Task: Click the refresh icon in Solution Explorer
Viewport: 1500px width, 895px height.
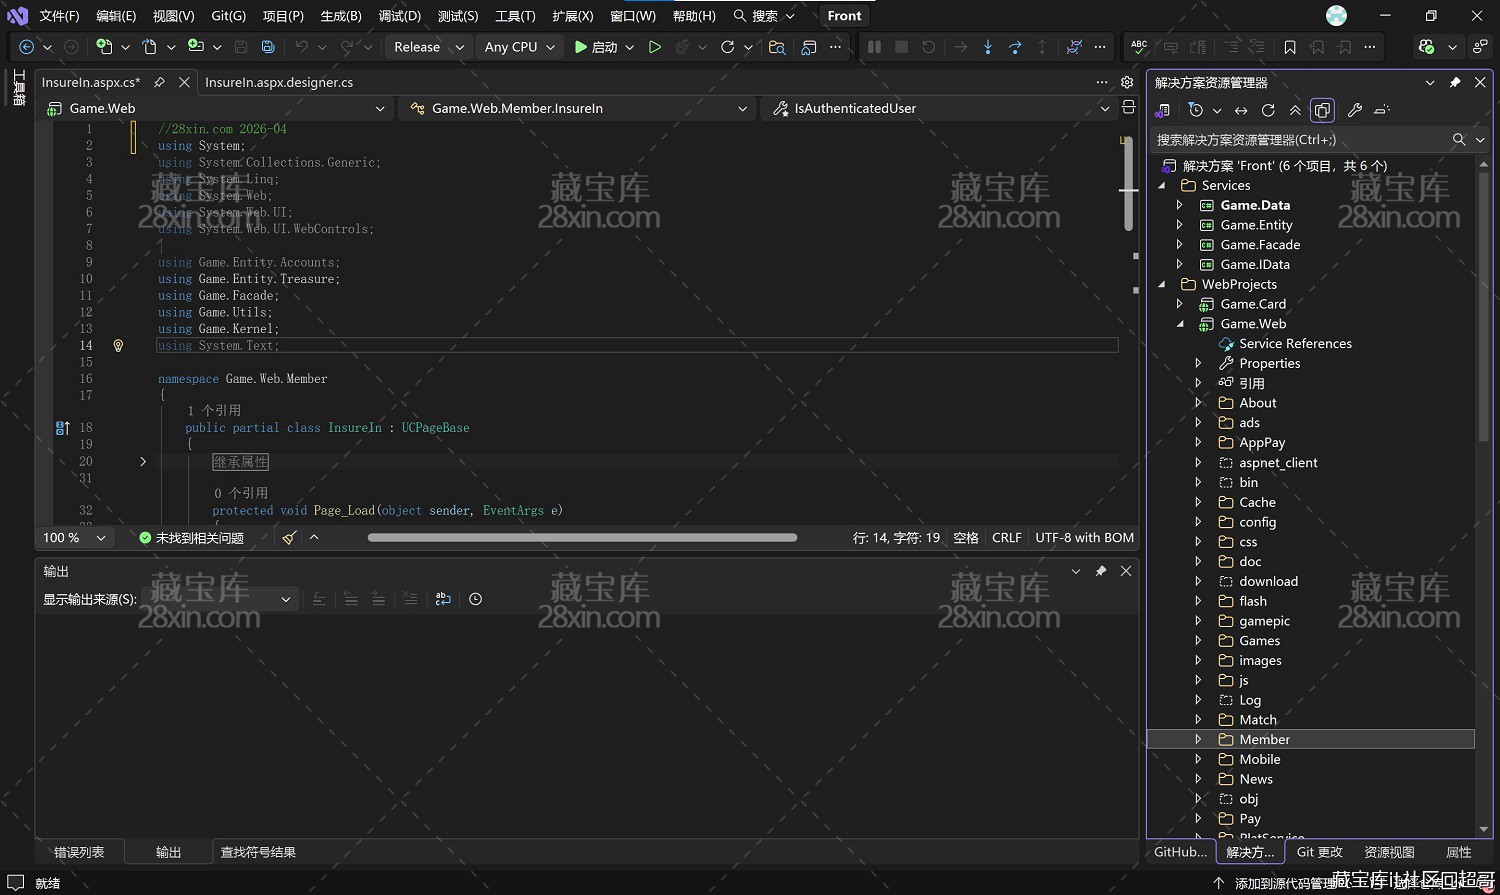Action: point(1268,110)
